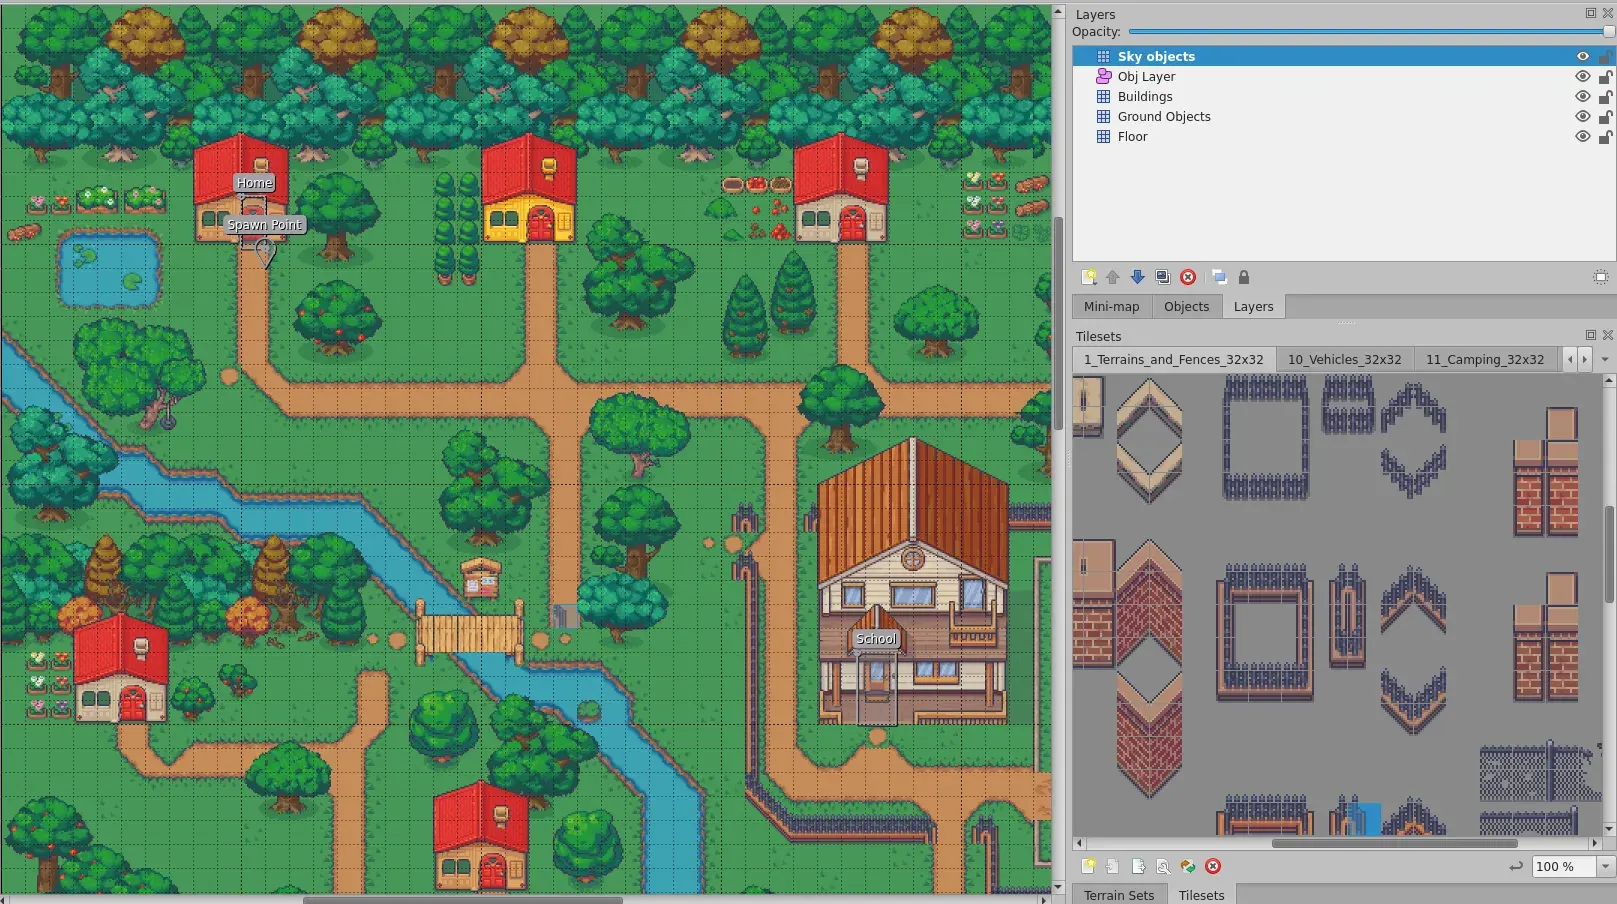Click the New Layer icon in Layers panel
1617x904 pixels.
coord(1089,277)
